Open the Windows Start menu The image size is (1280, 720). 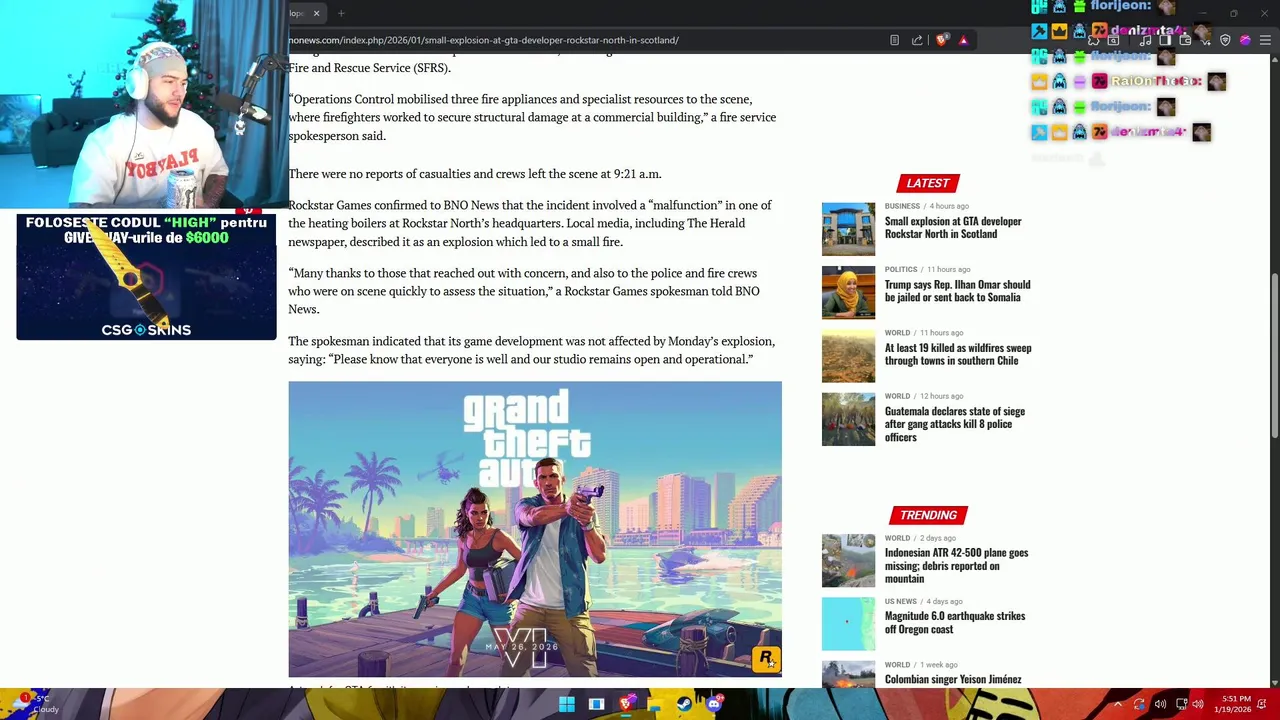pyautogui.click(x=567, y=704)
